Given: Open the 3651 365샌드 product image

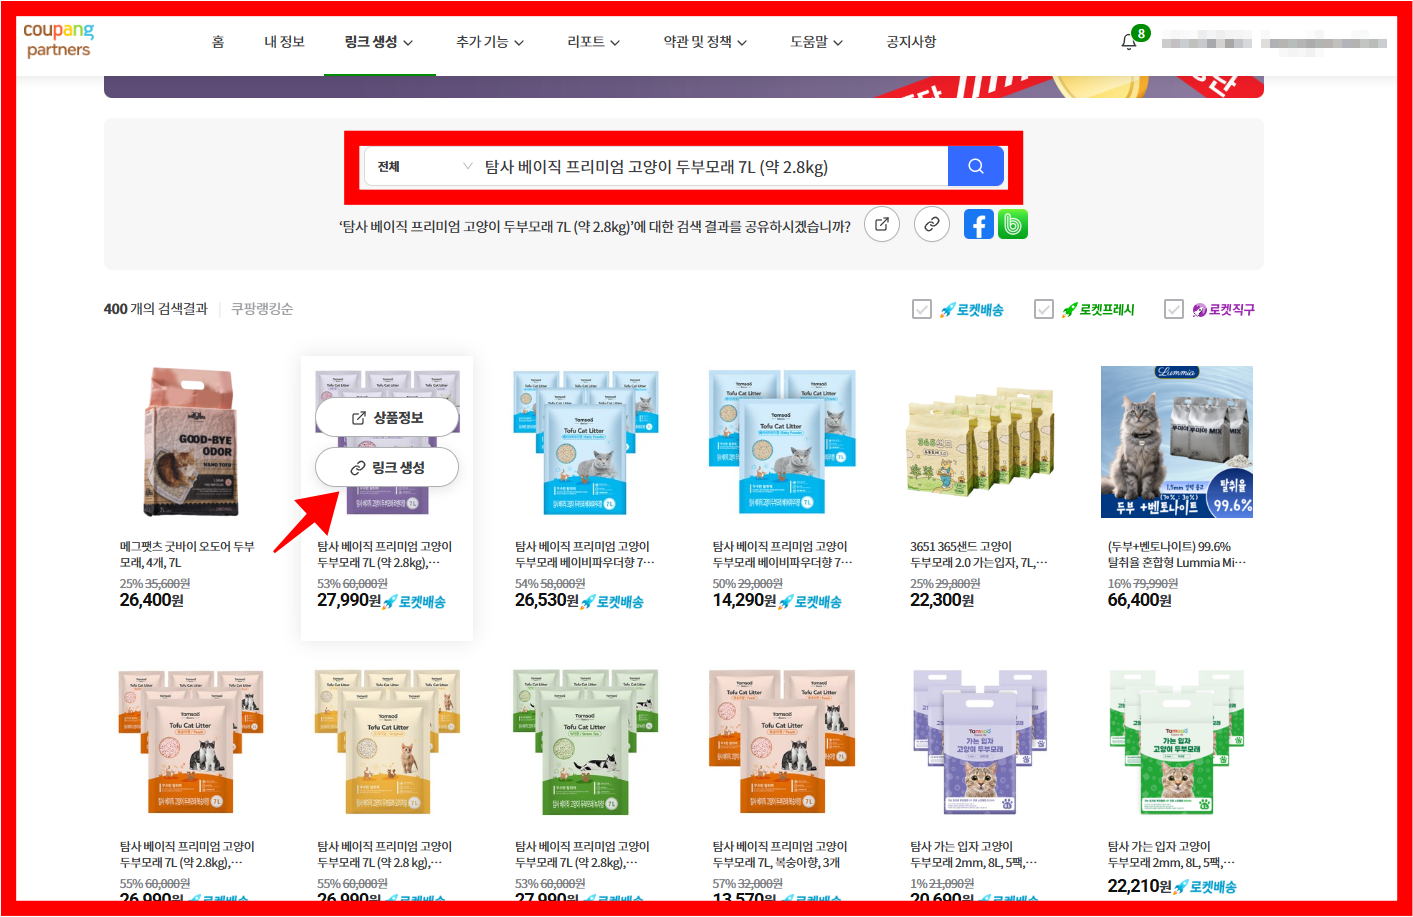Looking at the screenshot, I should click(980, 442).
